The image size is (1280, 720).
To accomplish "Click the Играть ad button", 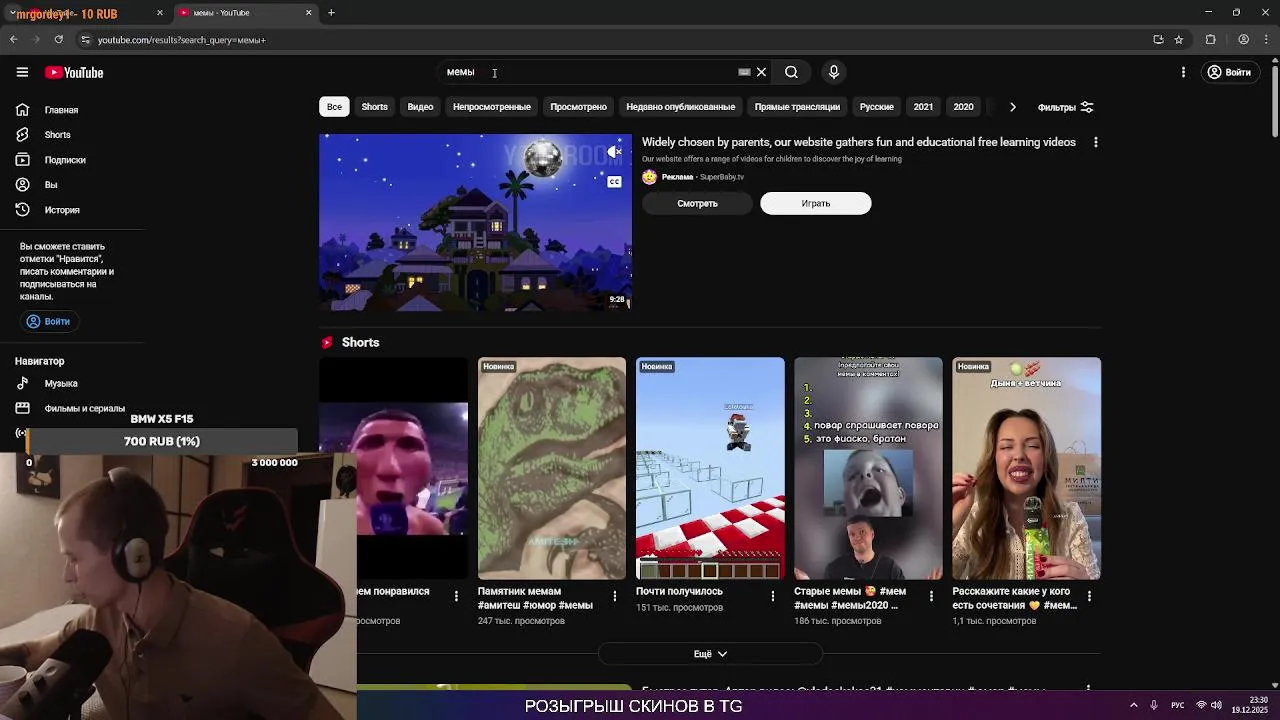I will pos(815,203).
